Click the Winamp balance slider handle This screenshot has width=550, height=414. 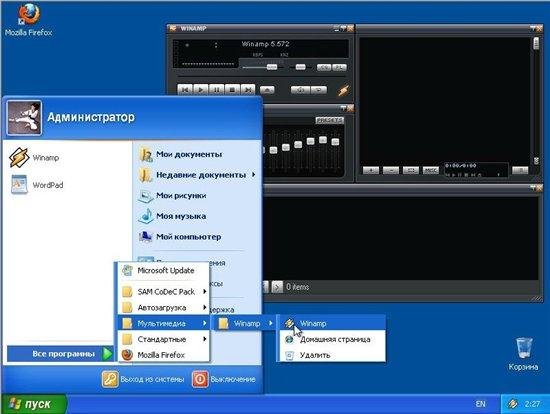(x=300, y=67)
